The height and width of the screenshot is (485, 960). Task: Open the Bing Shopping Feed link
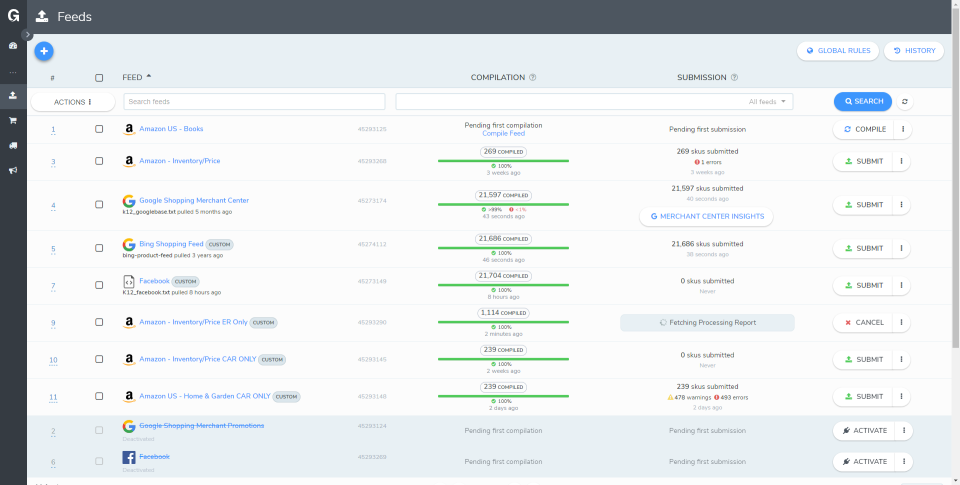(171, 244)
